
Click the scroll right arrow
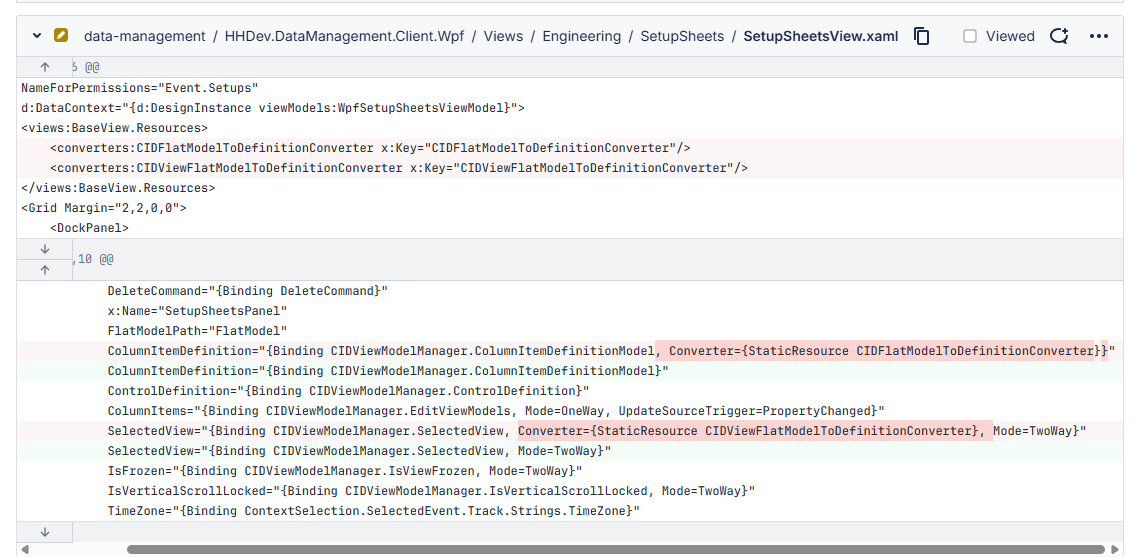[x=1122, y=549]
